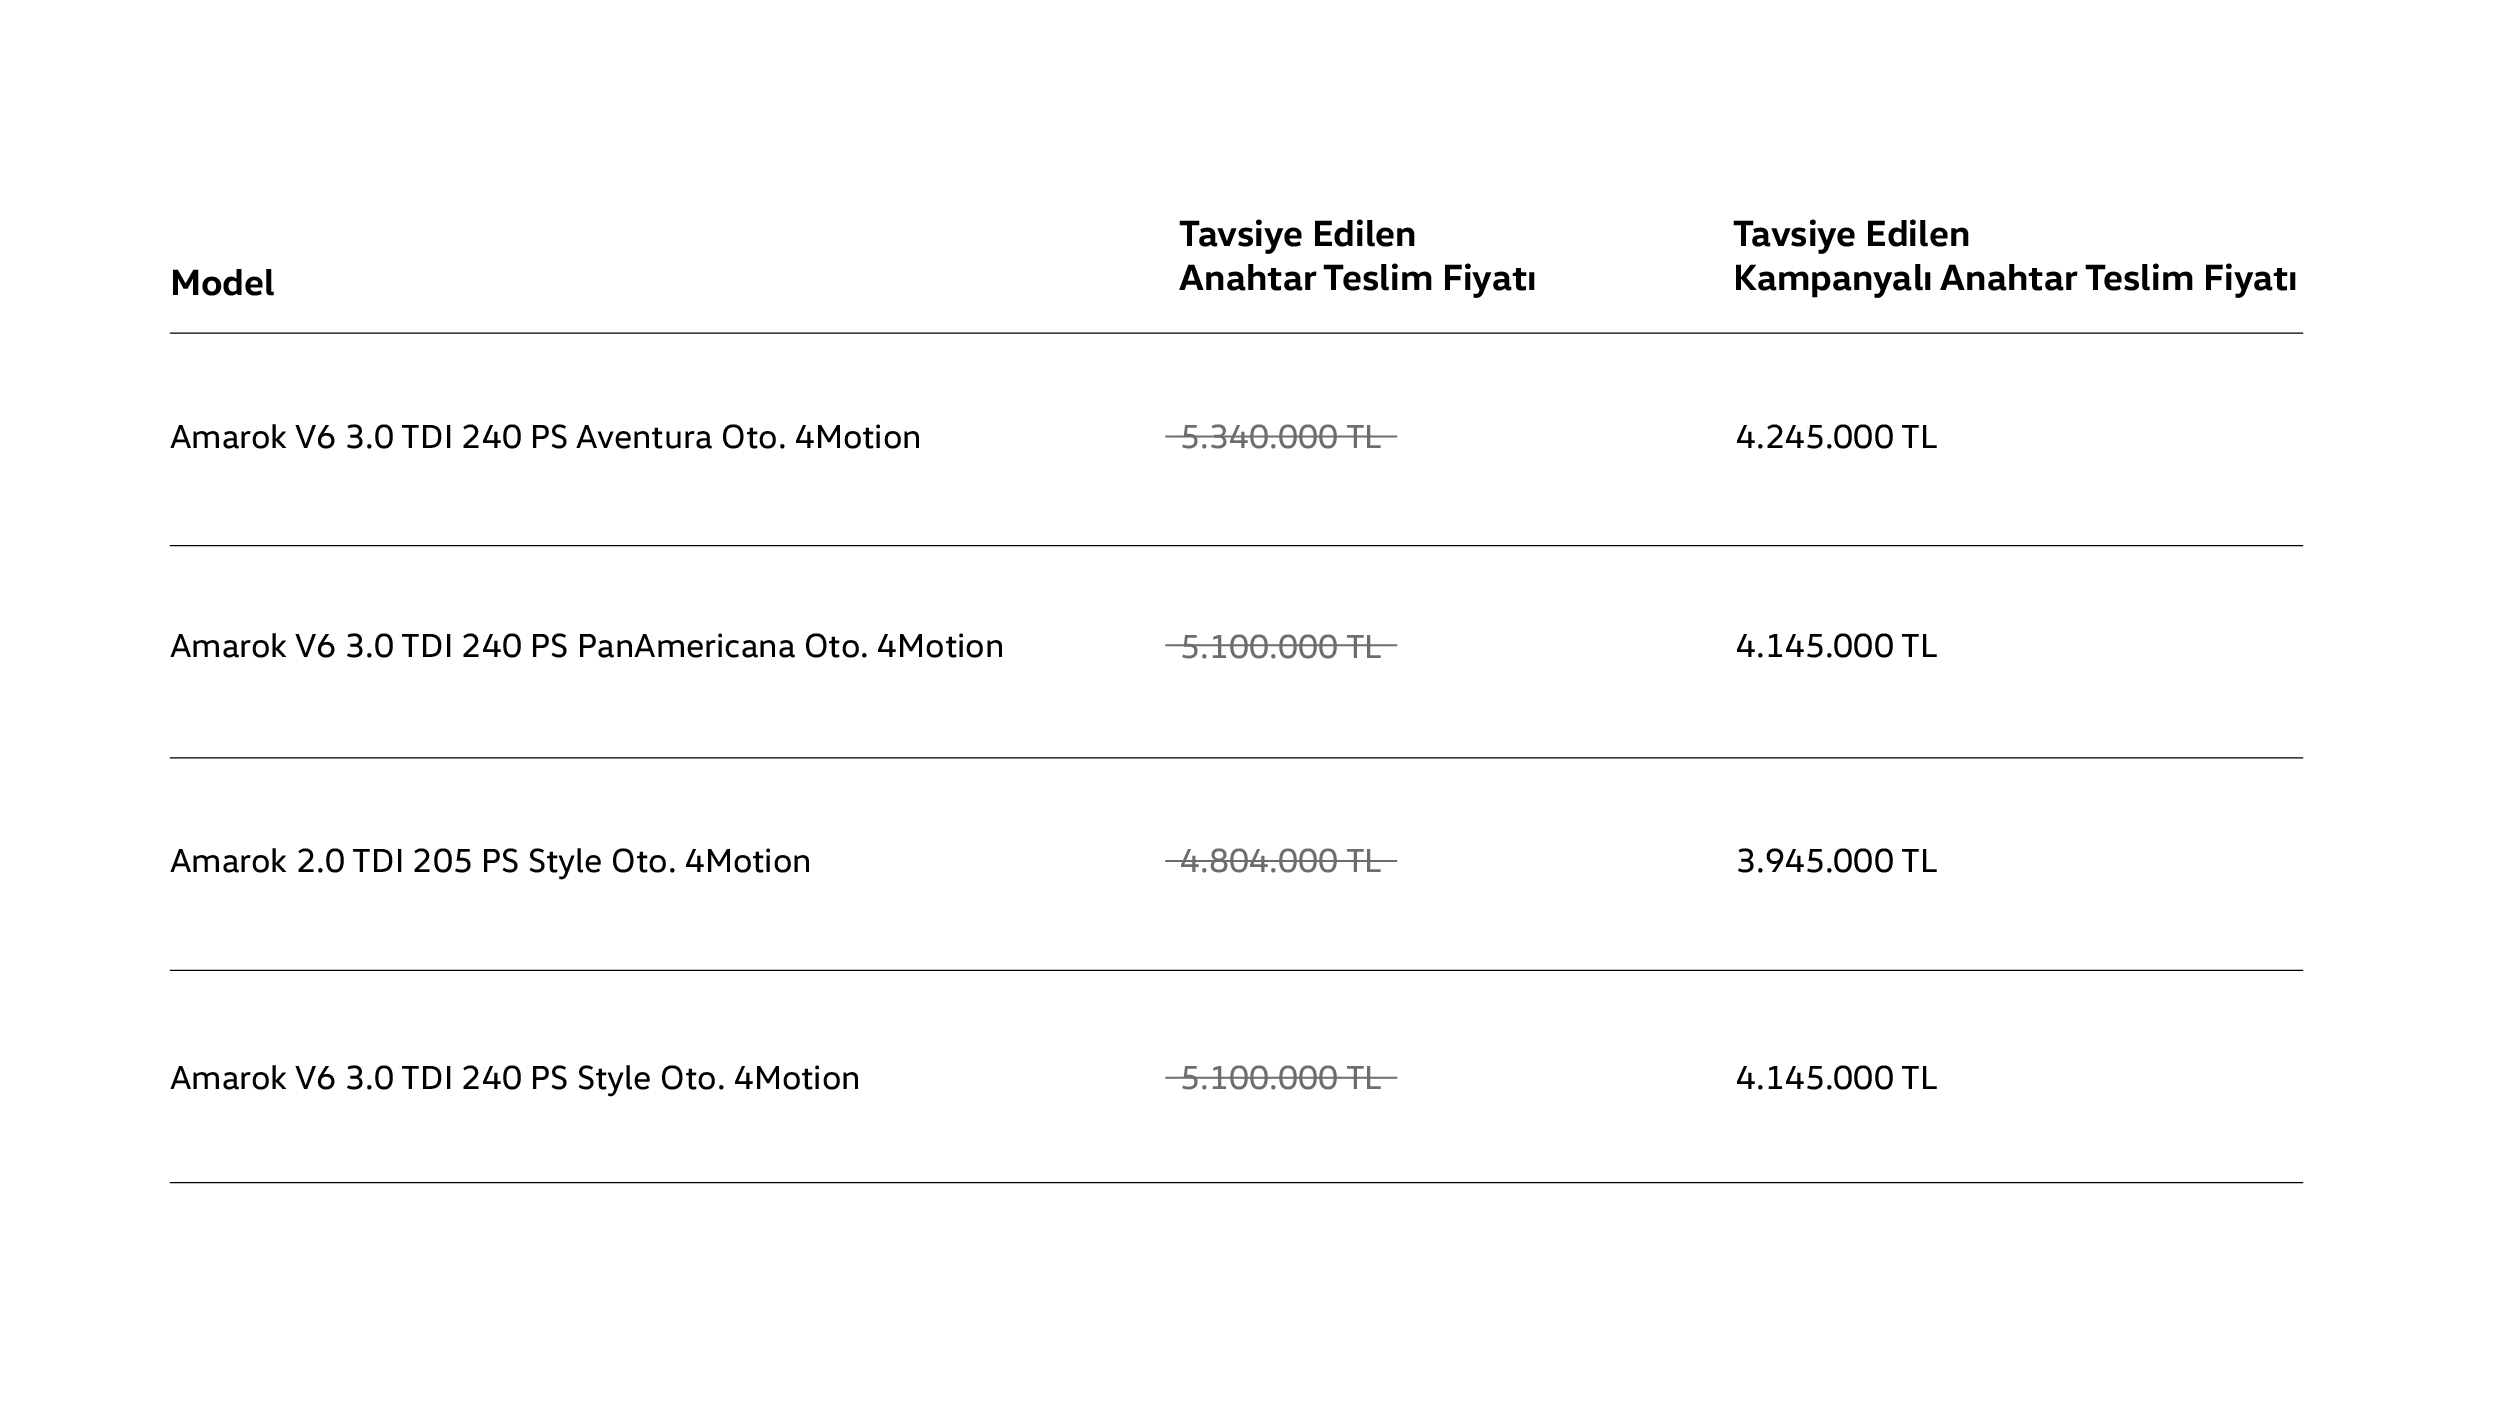Click the V6 Style 4.145.000 TL campaign price
Screen dimensions: 2500x1406
pyautogui.click(x=1836, y=1078)
